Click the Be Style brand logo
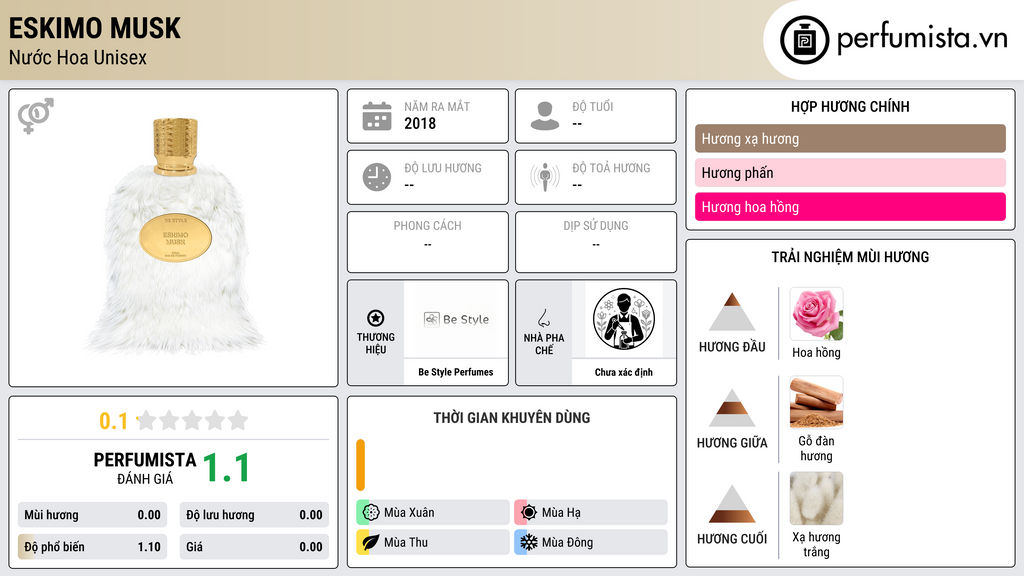1024x576 pixels. click(x=456, y=319)
